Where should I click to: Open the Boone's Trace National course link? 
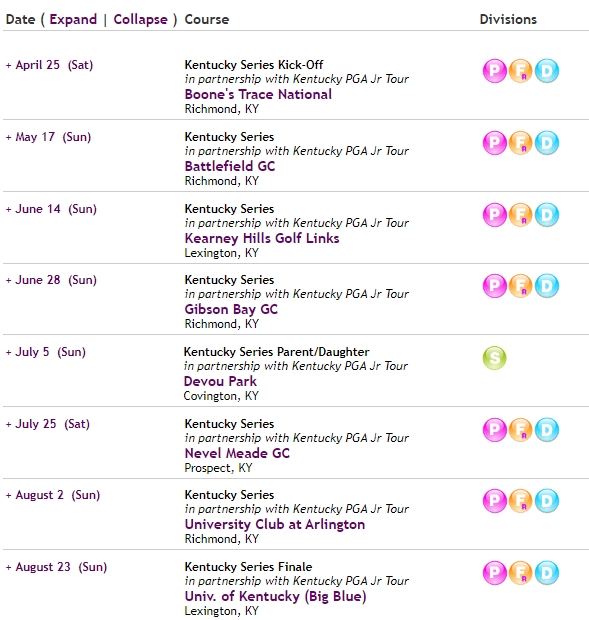click(x=258, y=95)
